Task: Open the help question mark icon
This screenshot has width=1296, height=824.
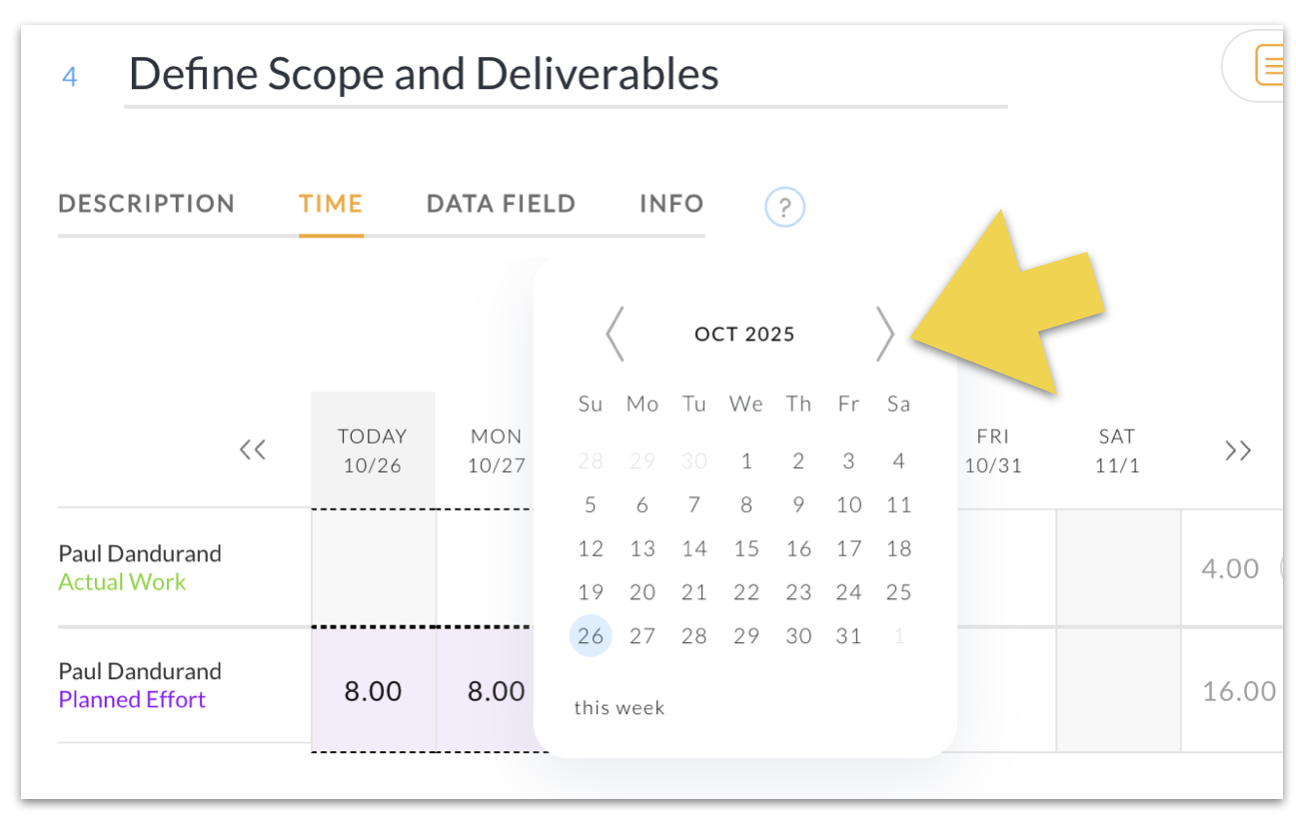Action: point(785,208)
